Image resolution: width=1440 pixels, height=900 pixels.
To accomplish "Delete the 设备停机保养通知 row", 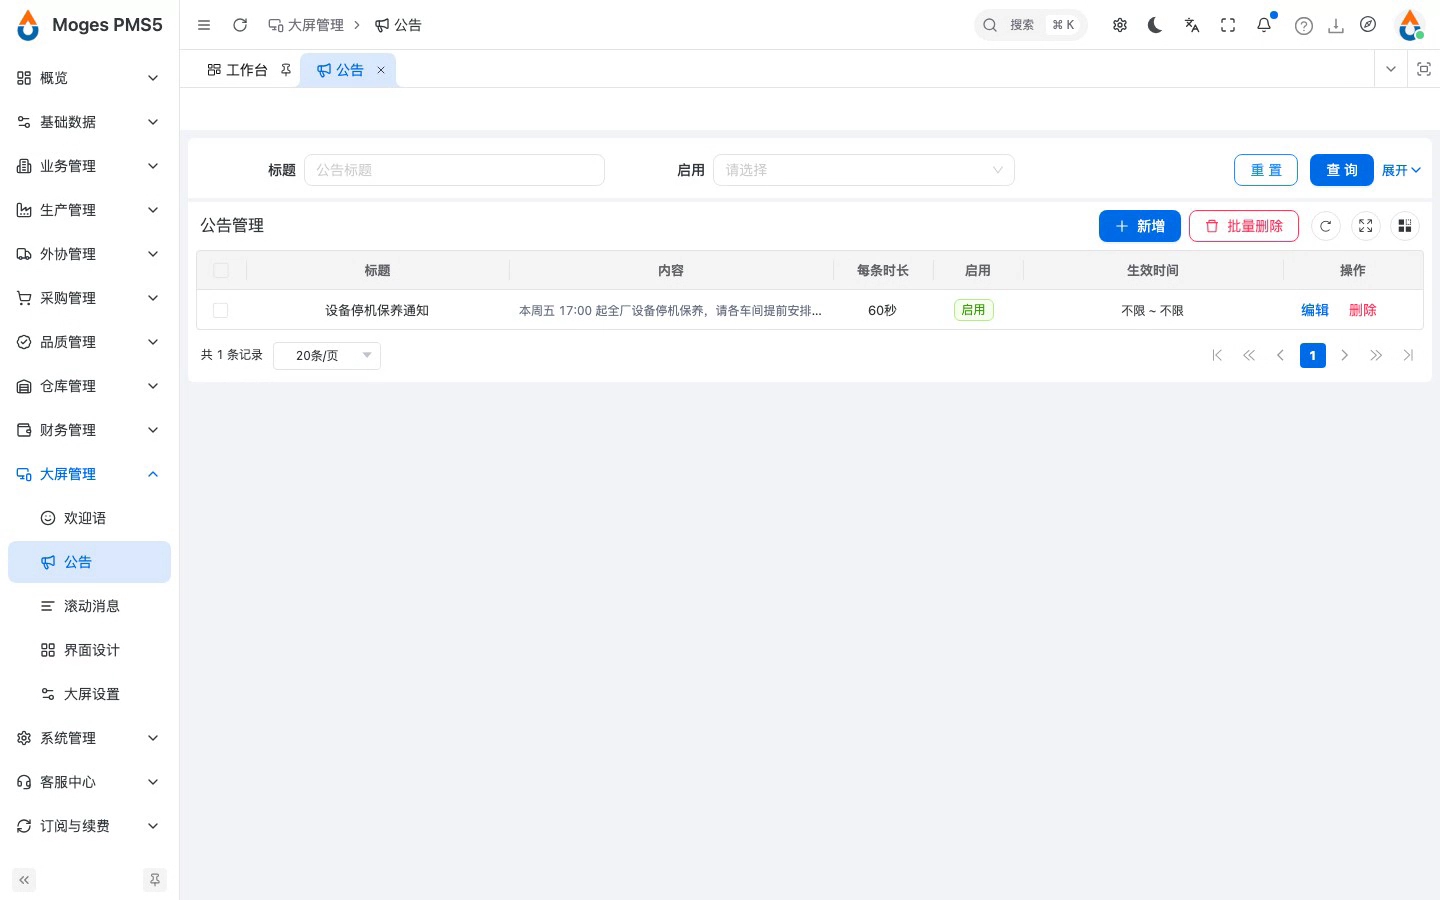I will (1363, 310).
